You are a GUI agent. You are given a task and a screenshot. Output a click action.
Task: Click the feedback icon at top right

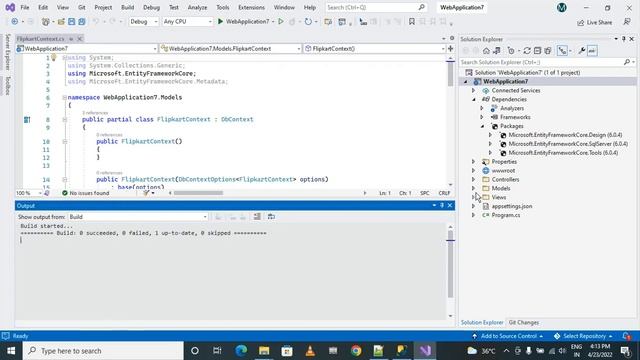(x=627, y=22)
